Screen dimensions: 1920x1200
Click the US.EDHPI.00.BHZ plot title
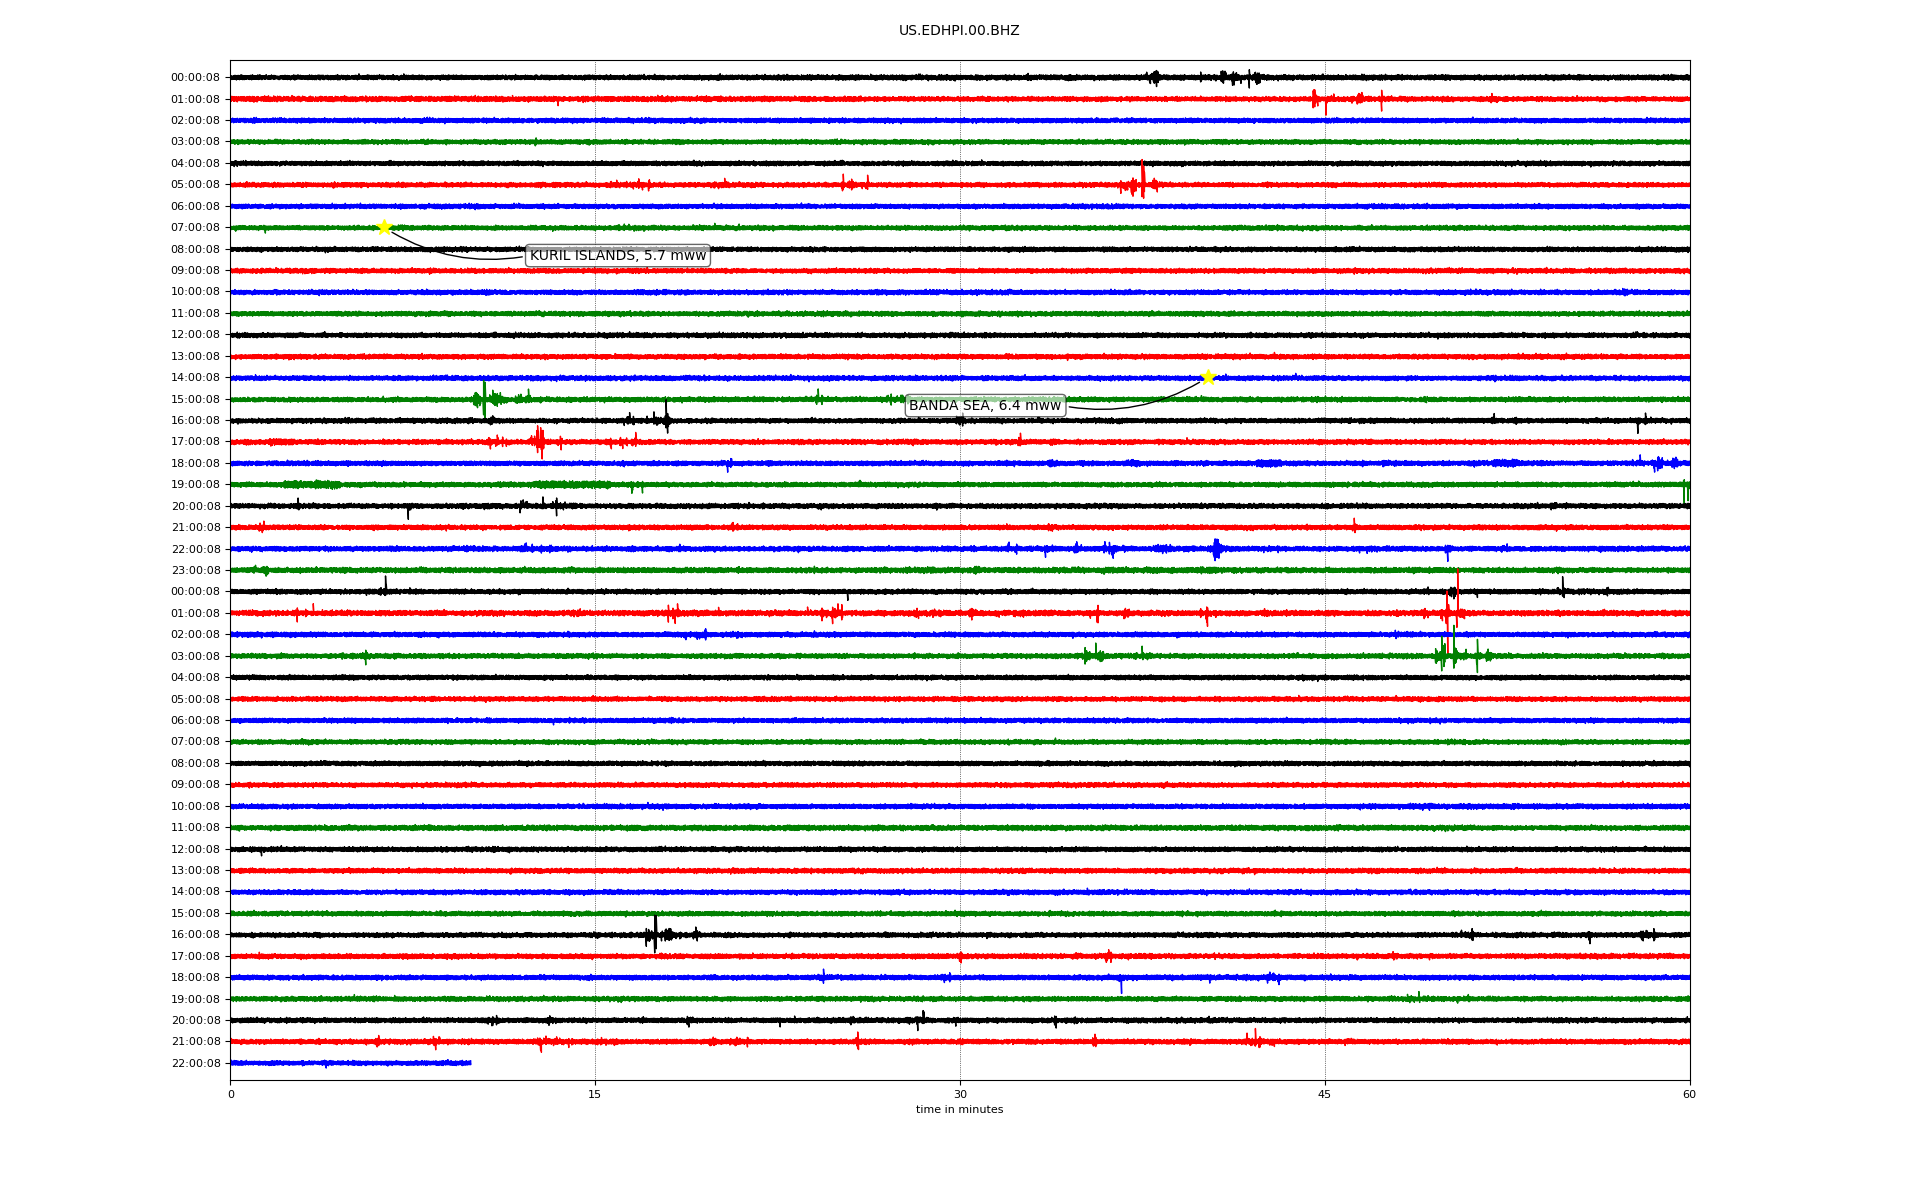pos(958,31)
